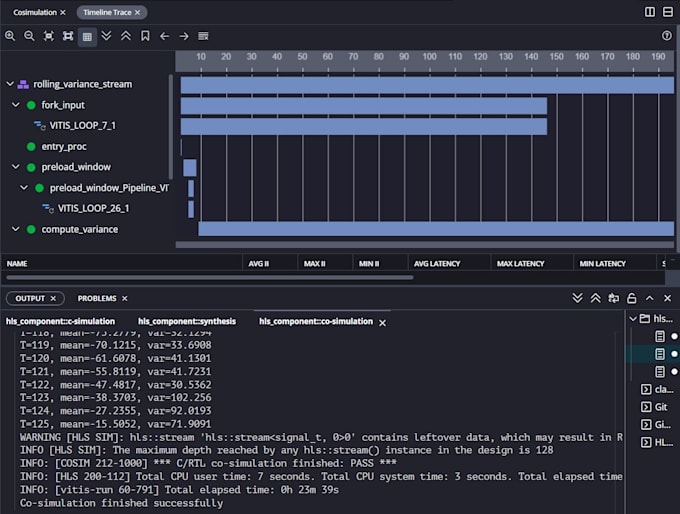Fit timeline to view
This screenshot has width=680, height=514.
[49, 36]
